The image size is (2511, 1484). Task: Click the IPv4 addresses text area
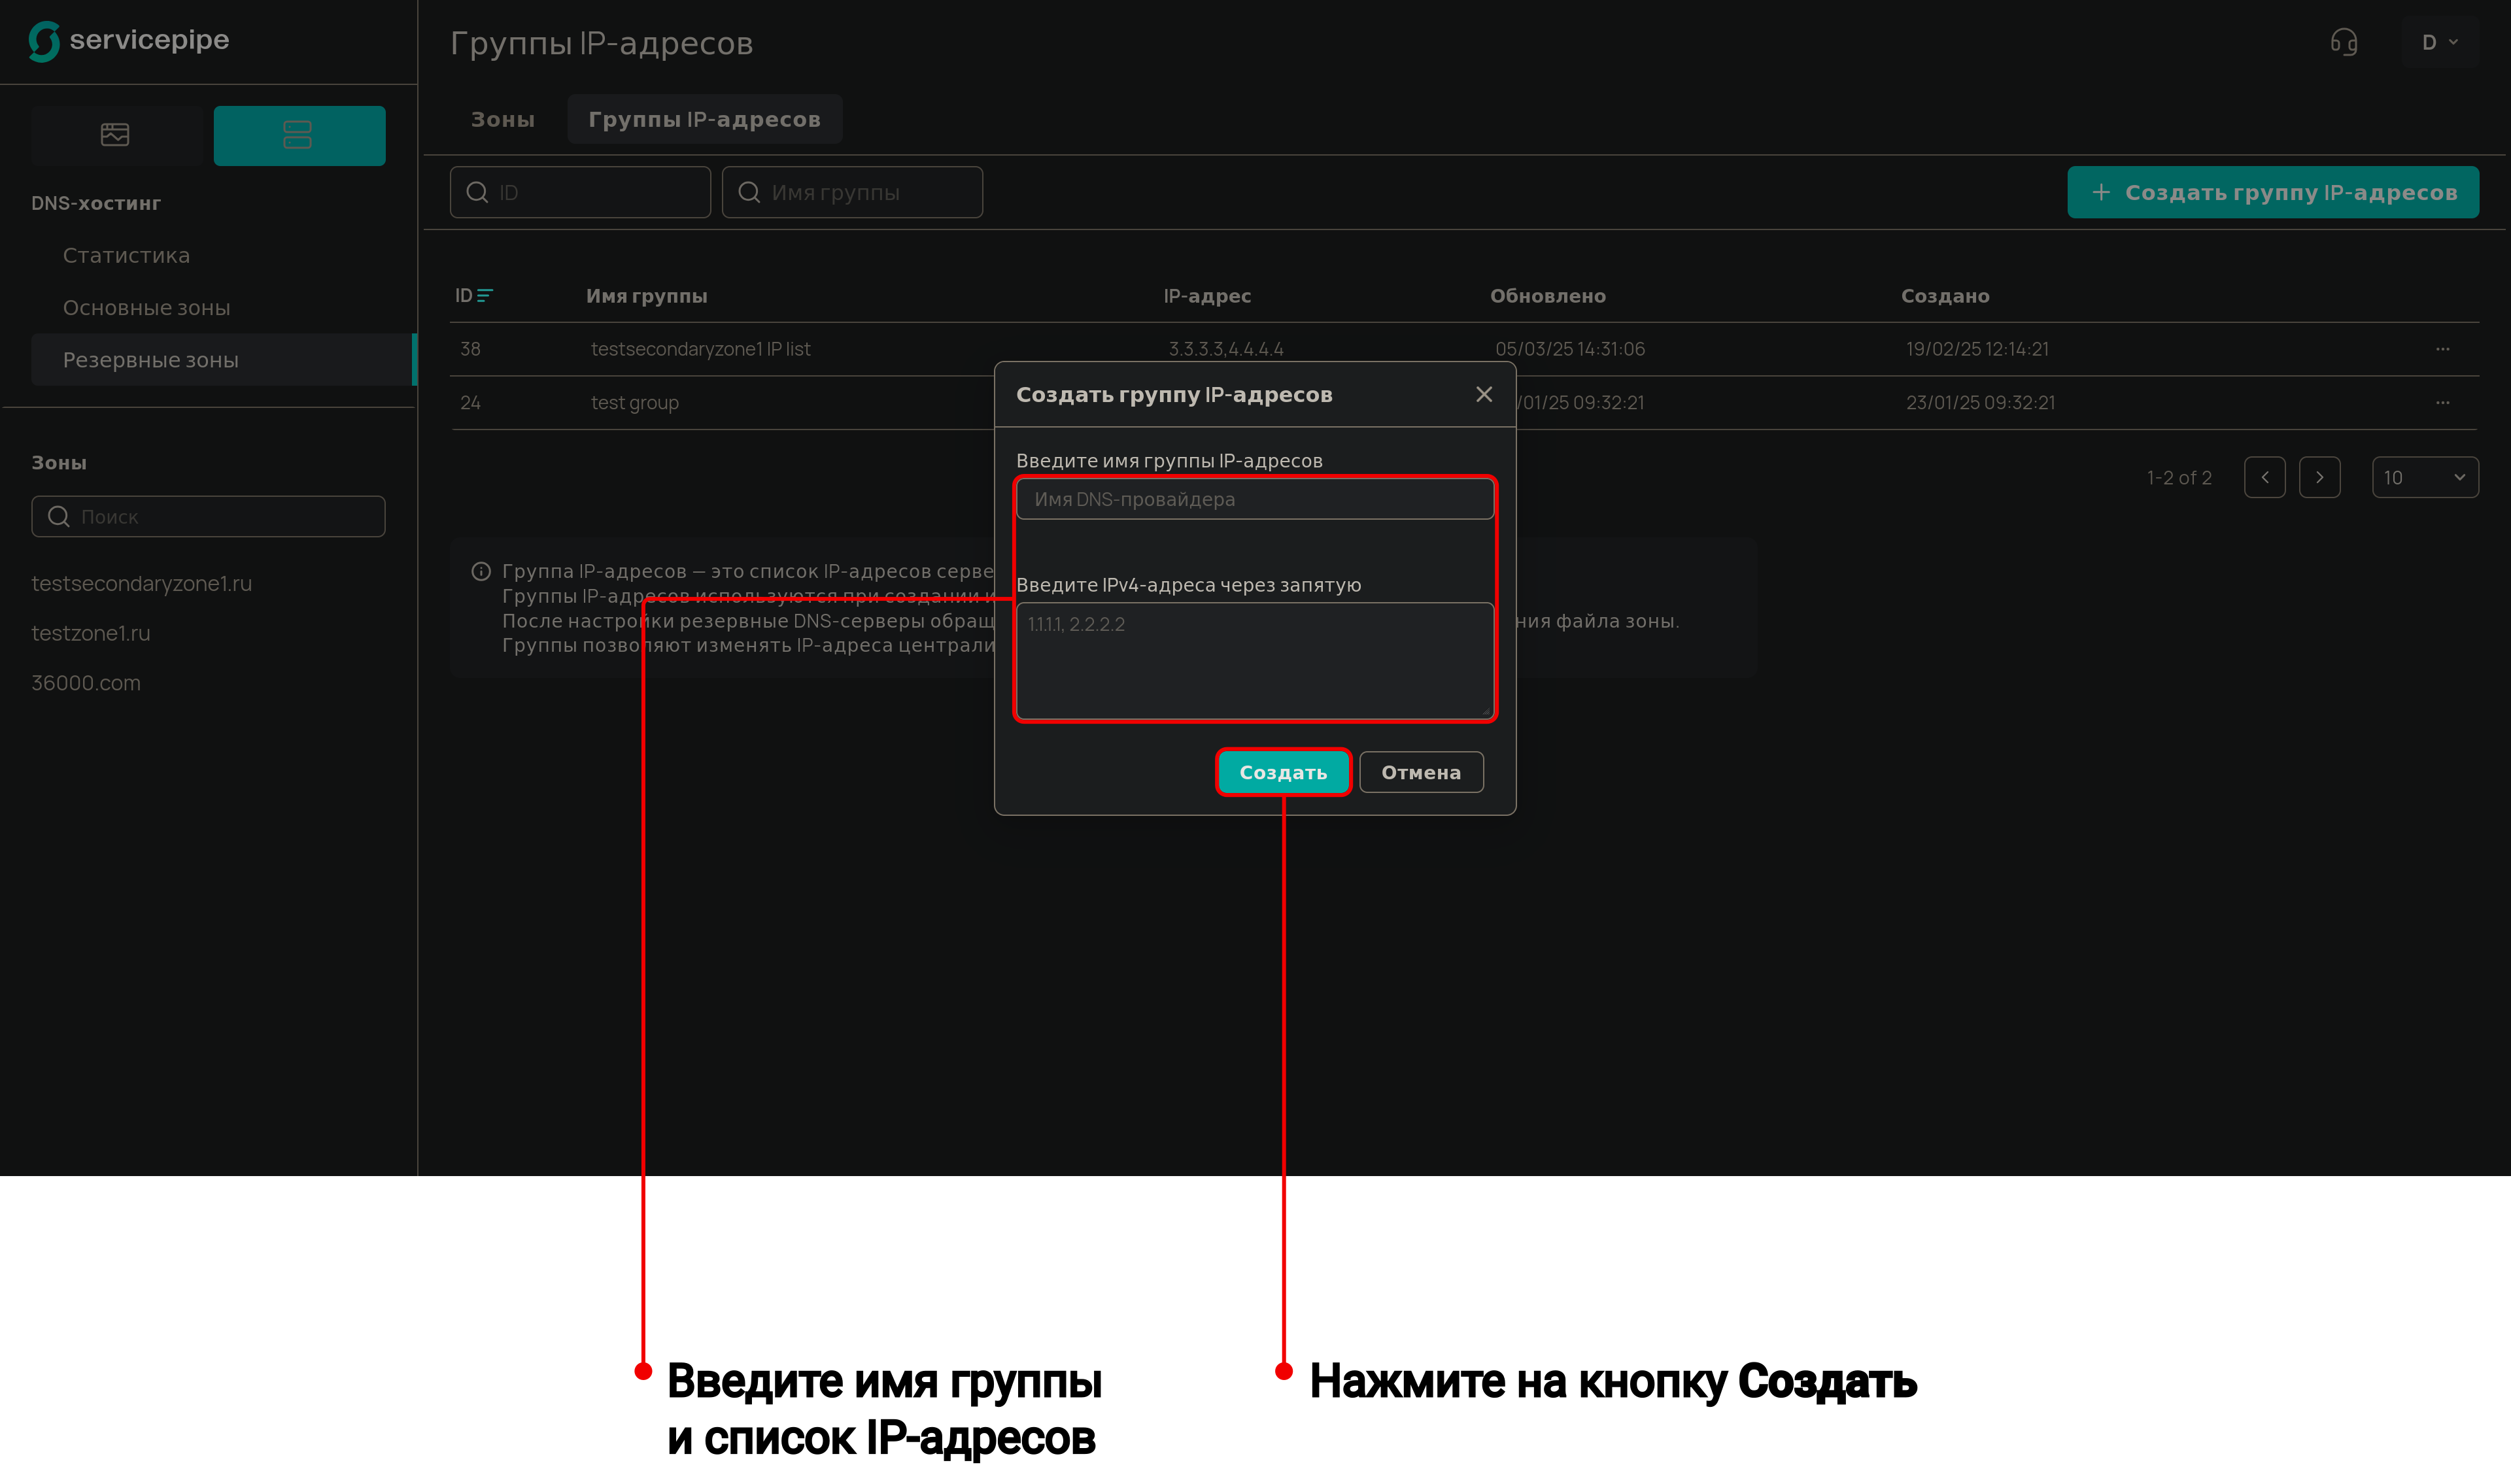coord(1254,660)
